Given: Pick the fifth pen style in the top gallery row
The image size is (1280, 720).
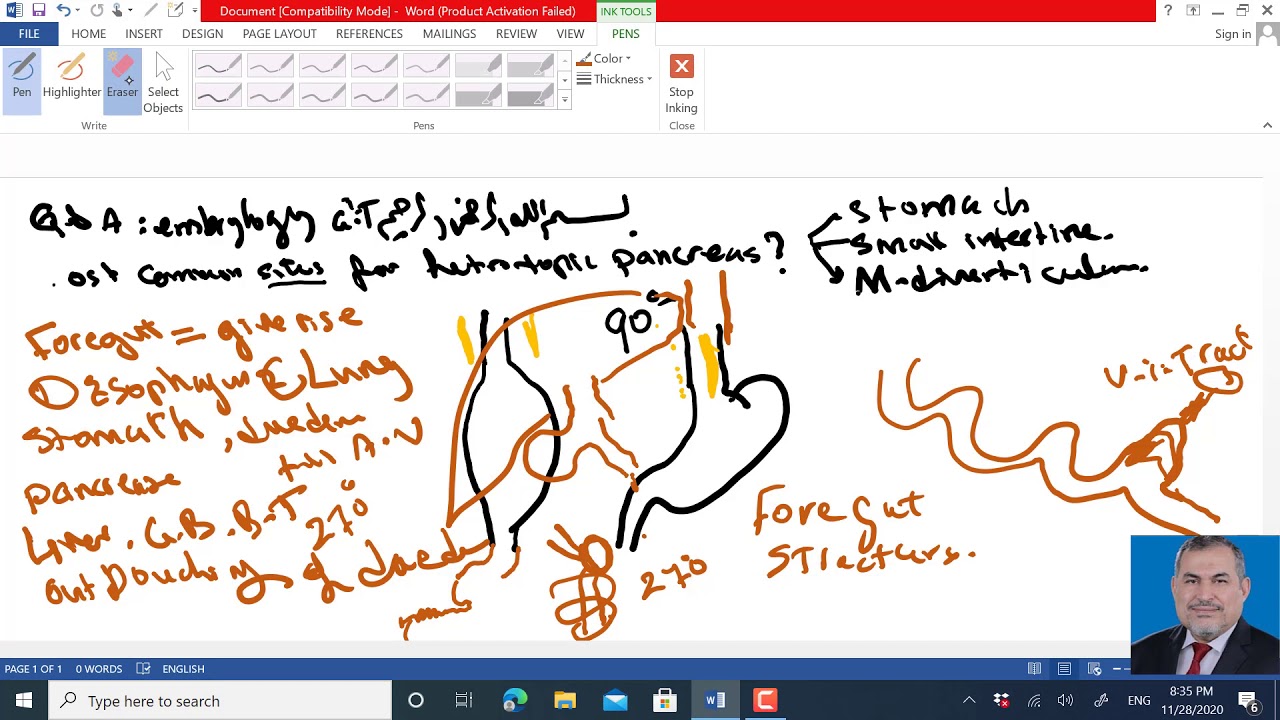Looking at the screenshot, I should coord(426,66).
